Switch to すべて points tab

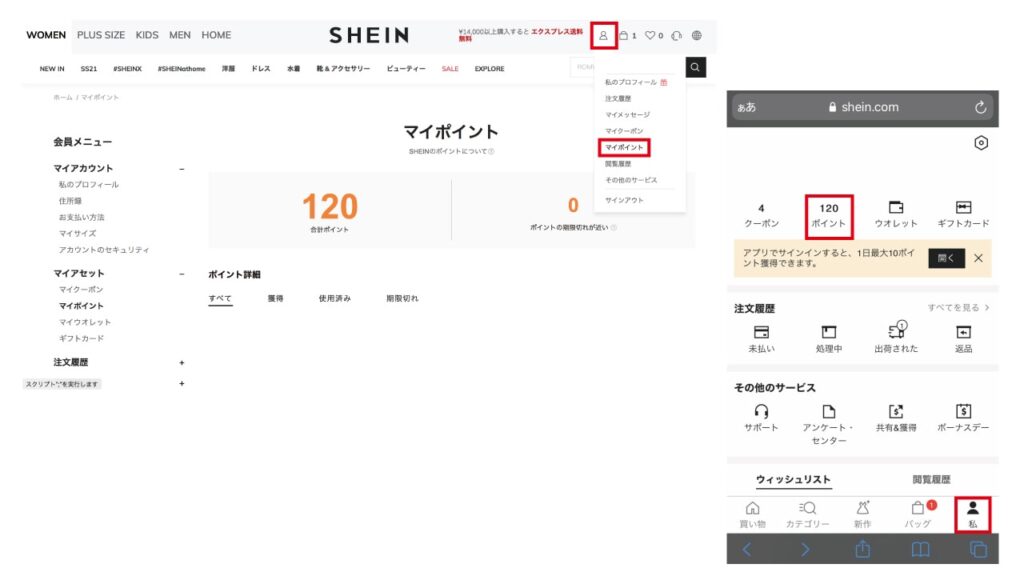click(x=220, y=298)
